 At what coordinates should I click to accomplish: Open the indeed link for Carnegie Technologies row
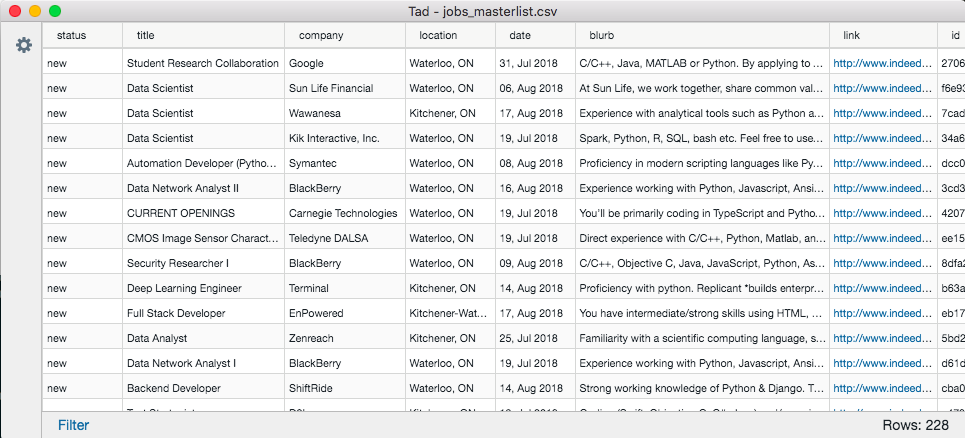[x=883, y=213]
